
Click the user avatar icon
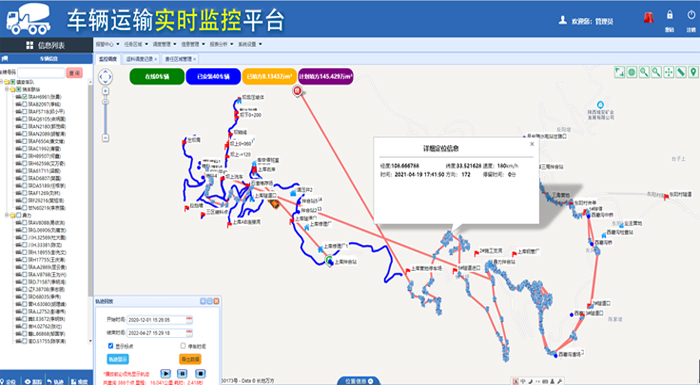(x=563, y=20)
